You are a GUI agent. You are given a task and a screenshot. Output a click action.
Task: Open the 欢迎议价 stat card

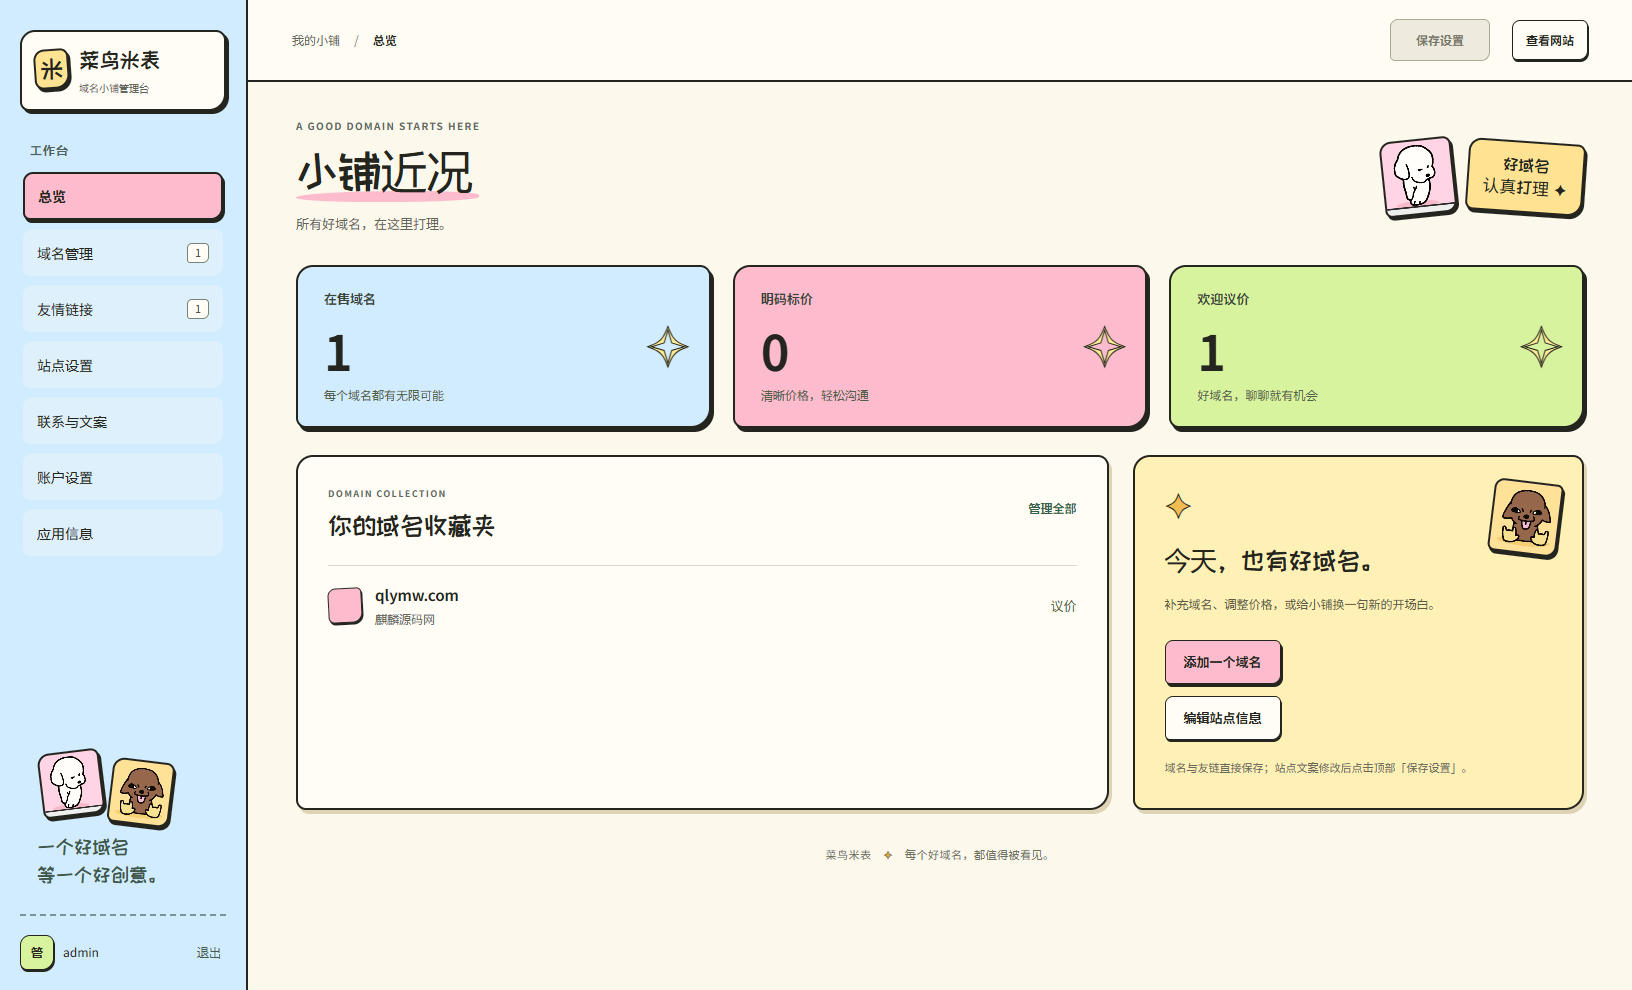pyautogui.click(x=1377, y=347)
